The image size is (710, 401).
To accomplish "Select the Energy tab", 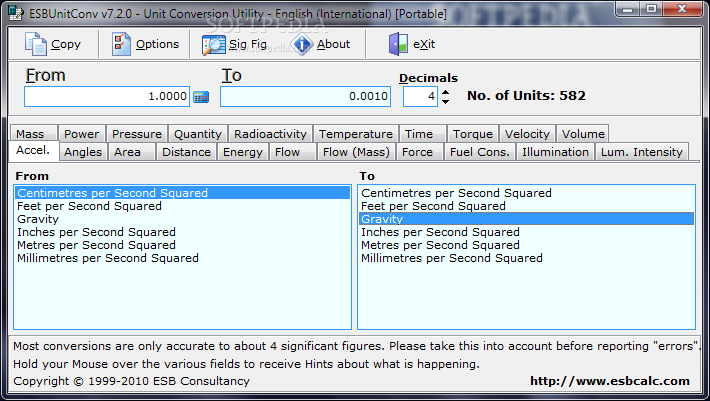I will pyautogui.click(x=243, y=152).
